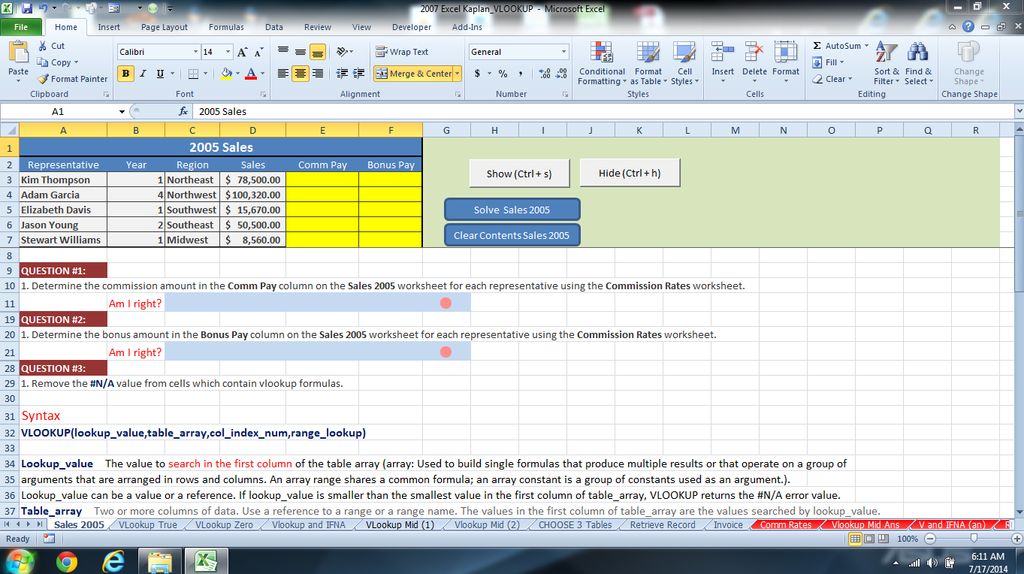Click the Find & Select binoculars icon
This screenshot has height=574, width=1024.
click(918, 61)
